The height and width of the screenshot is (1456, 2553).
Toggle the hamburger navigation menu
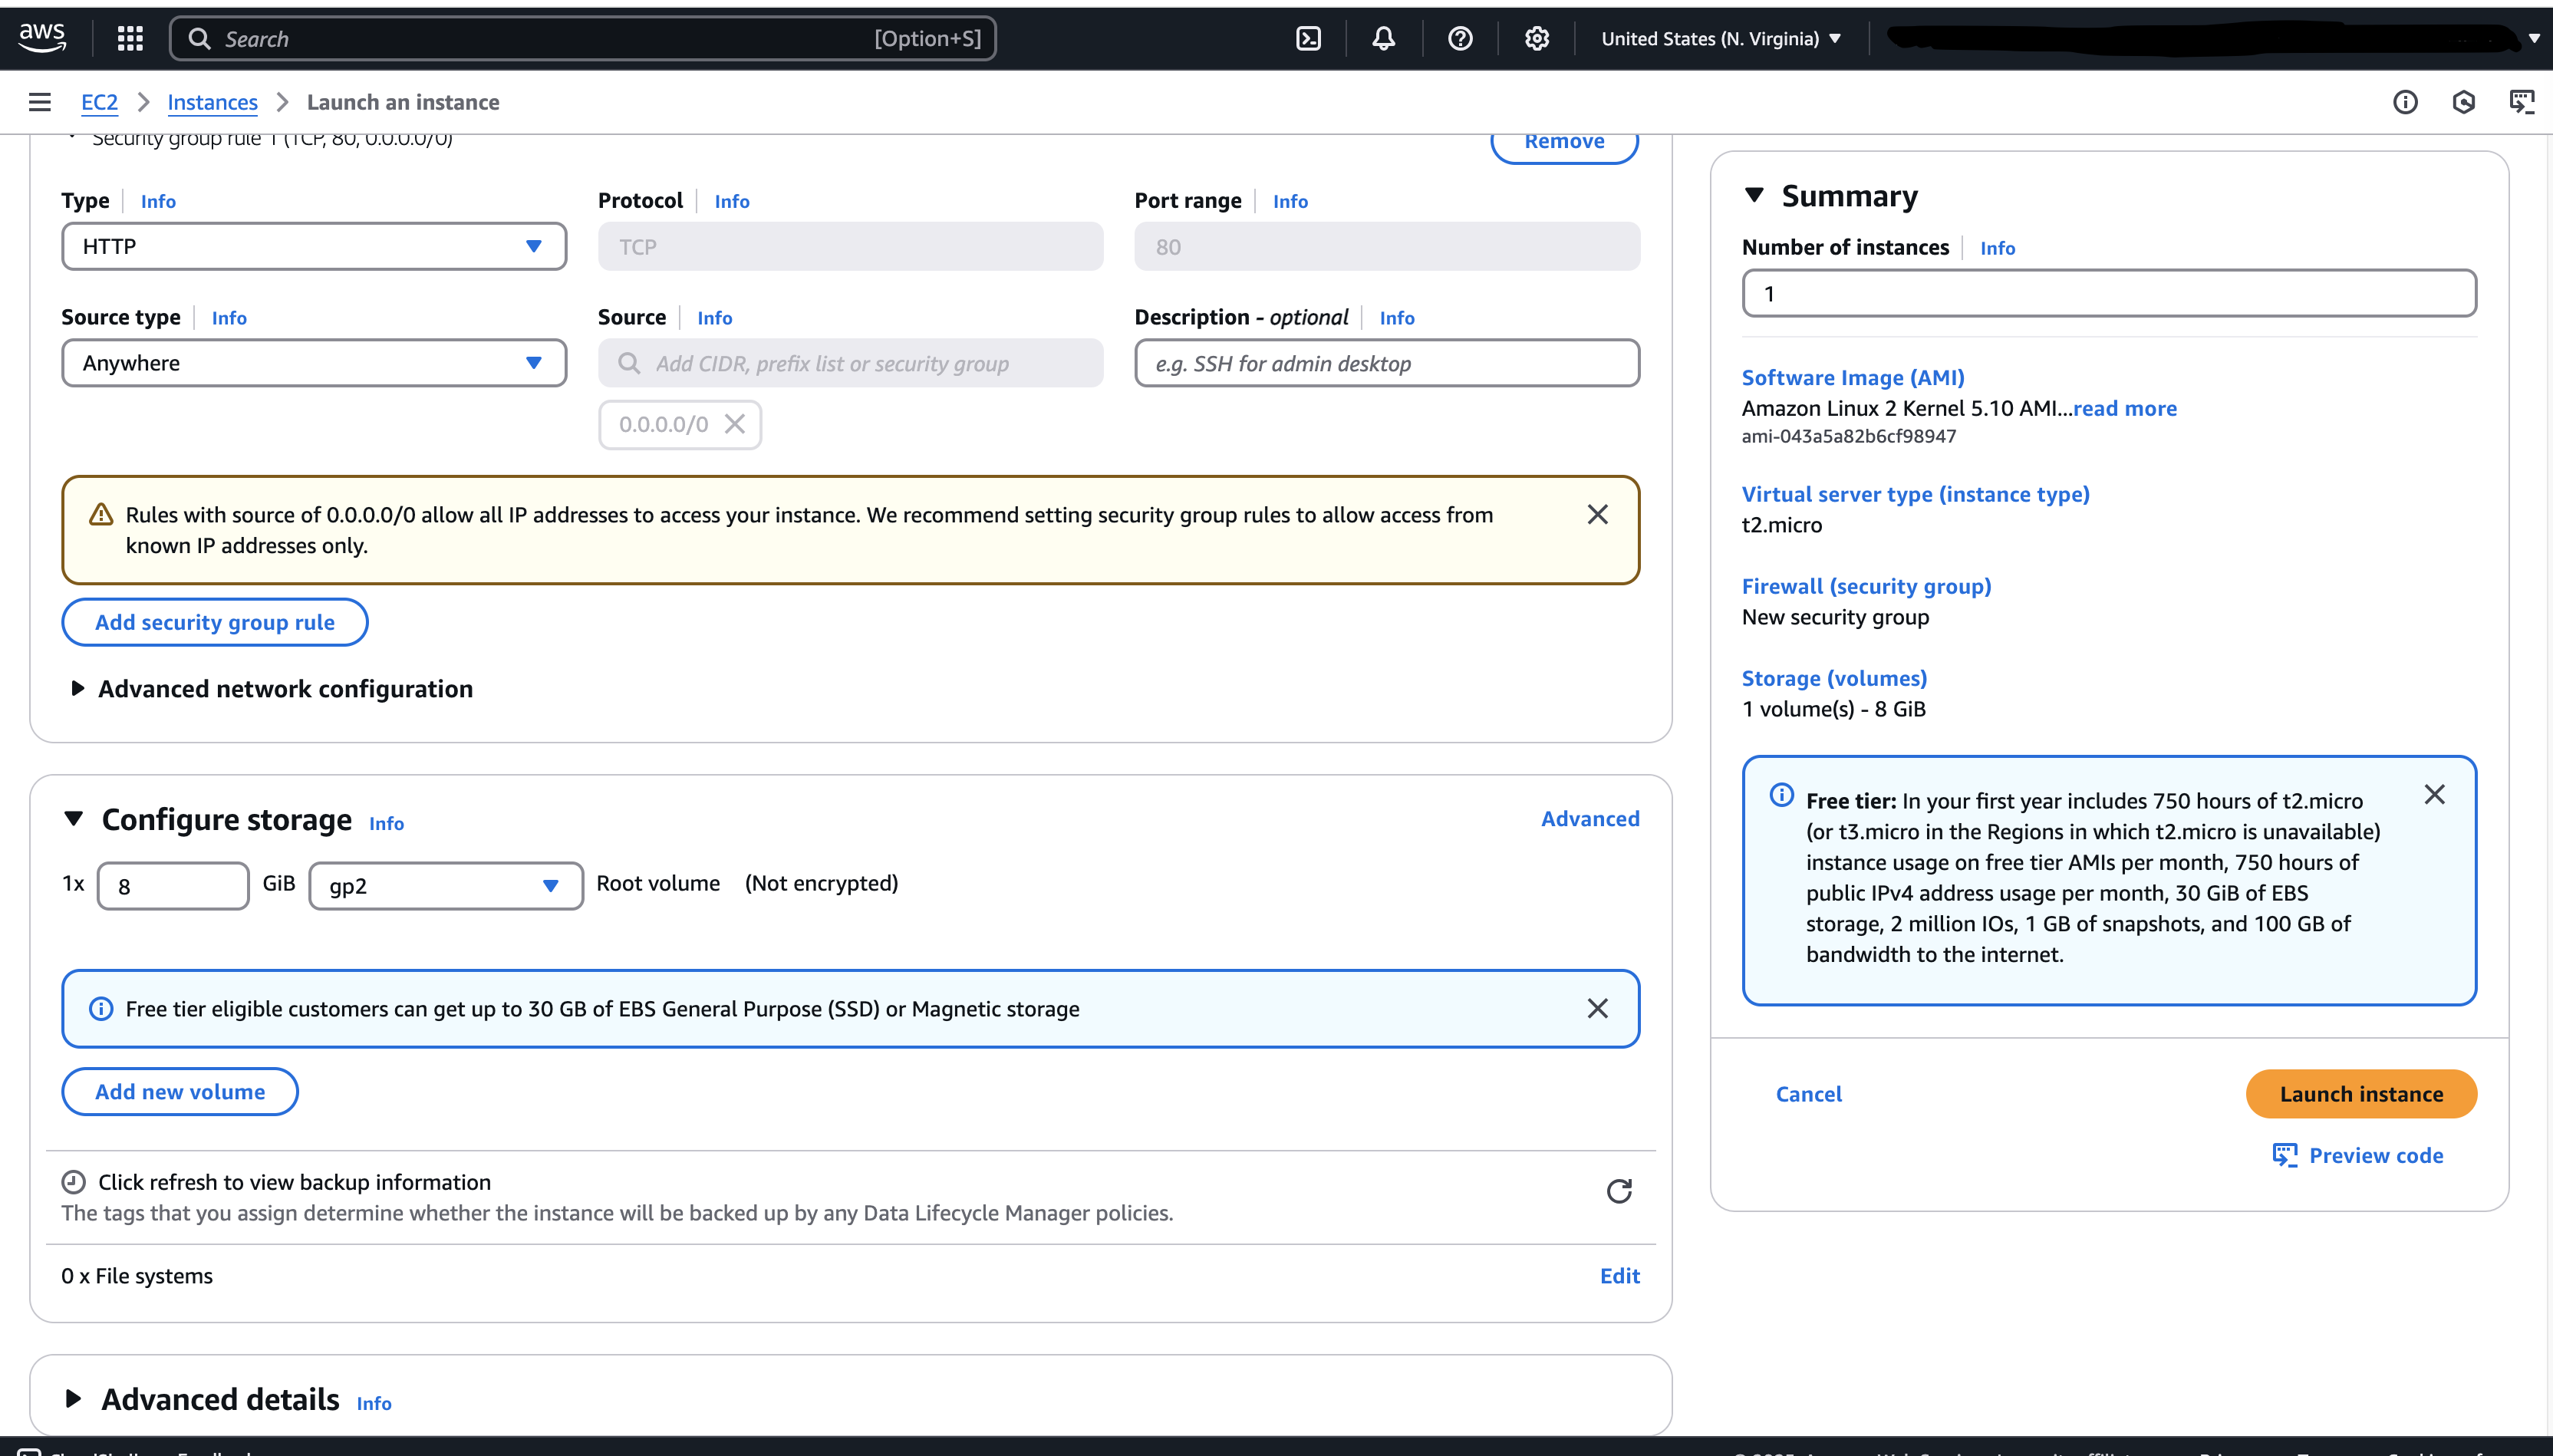(40, 102)
